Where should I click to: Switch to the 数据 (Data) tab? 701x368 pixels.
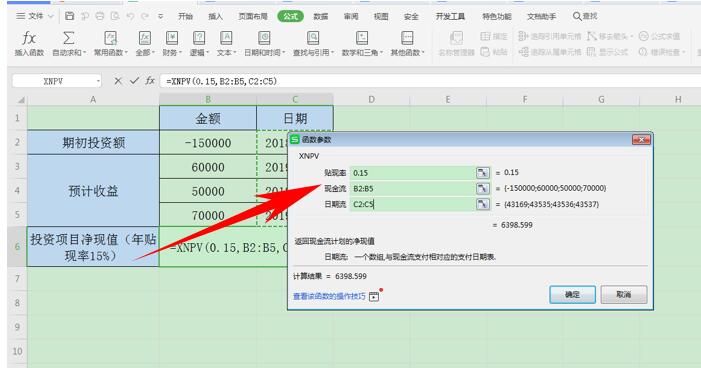(321, 16)
